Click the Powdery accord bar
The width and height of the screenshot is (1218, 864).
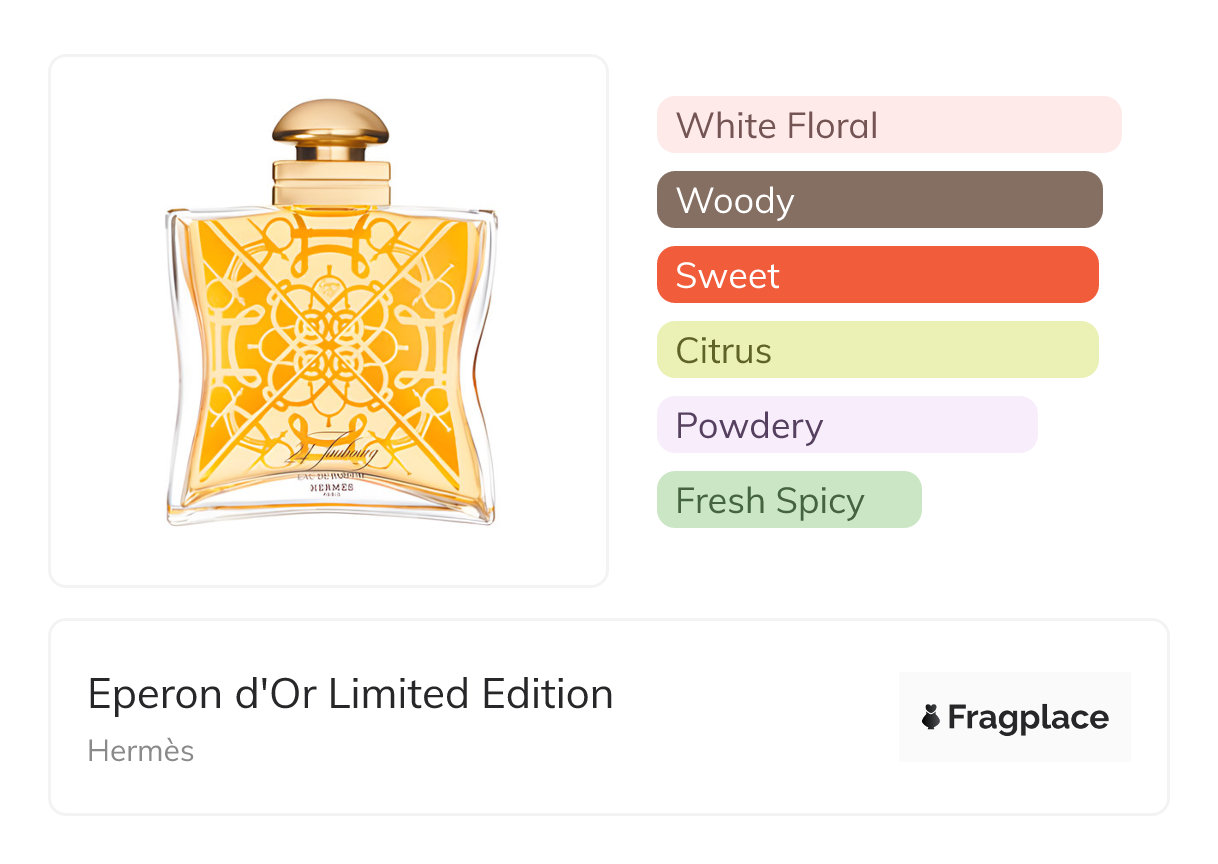(846, 425)
